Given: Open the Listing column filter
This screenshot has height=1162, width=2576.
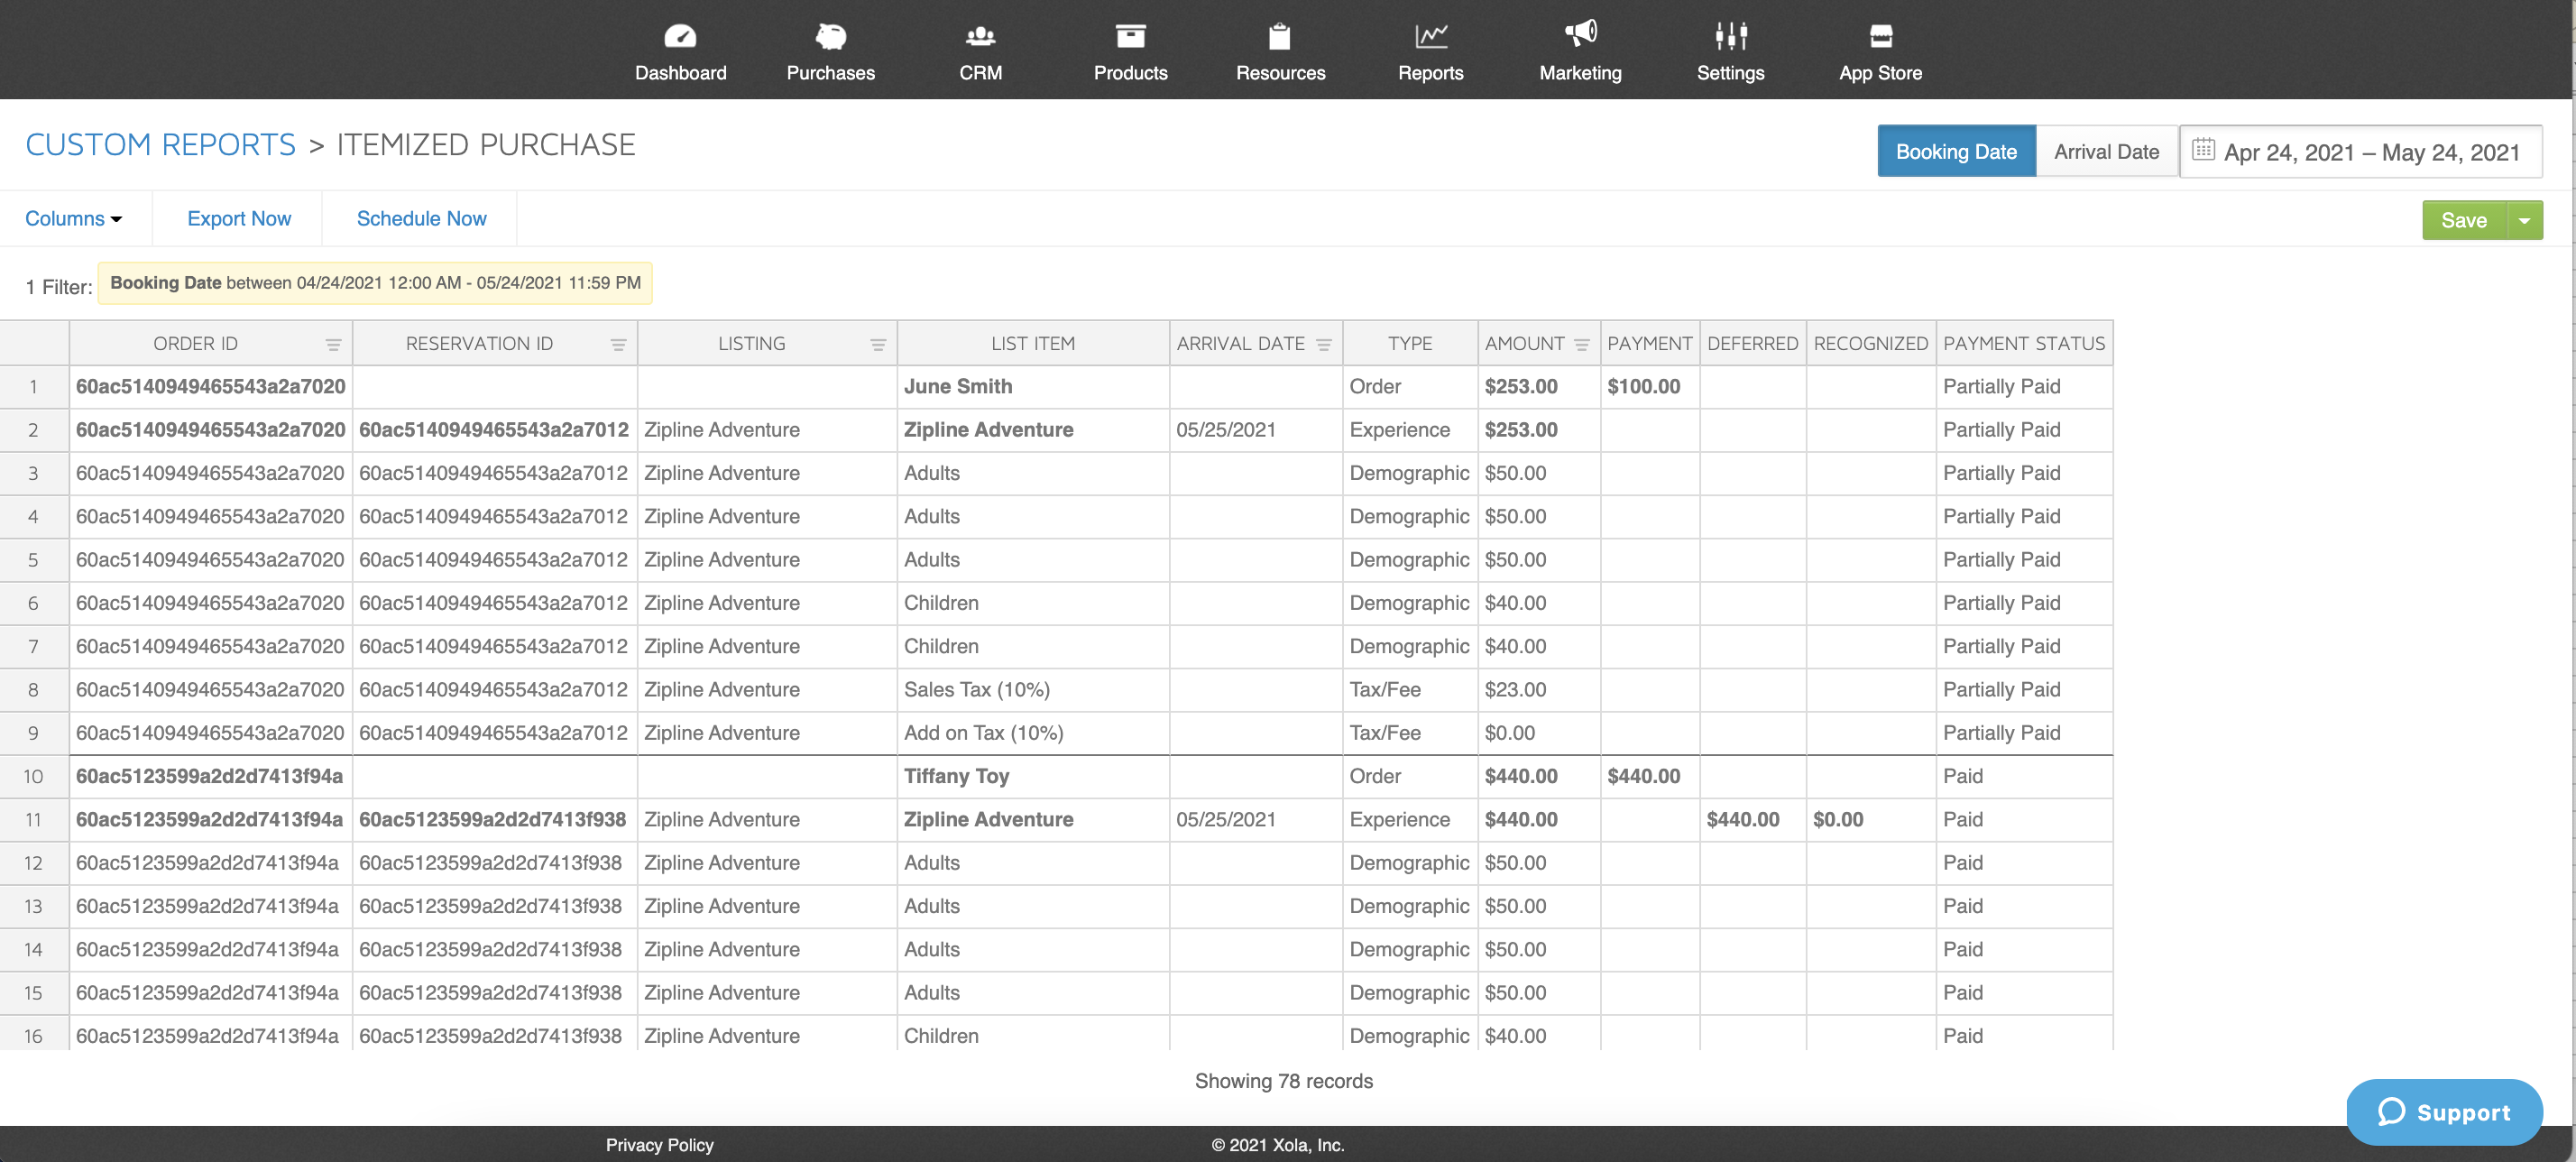Looking at the screenshot, I should coord(878,345).
